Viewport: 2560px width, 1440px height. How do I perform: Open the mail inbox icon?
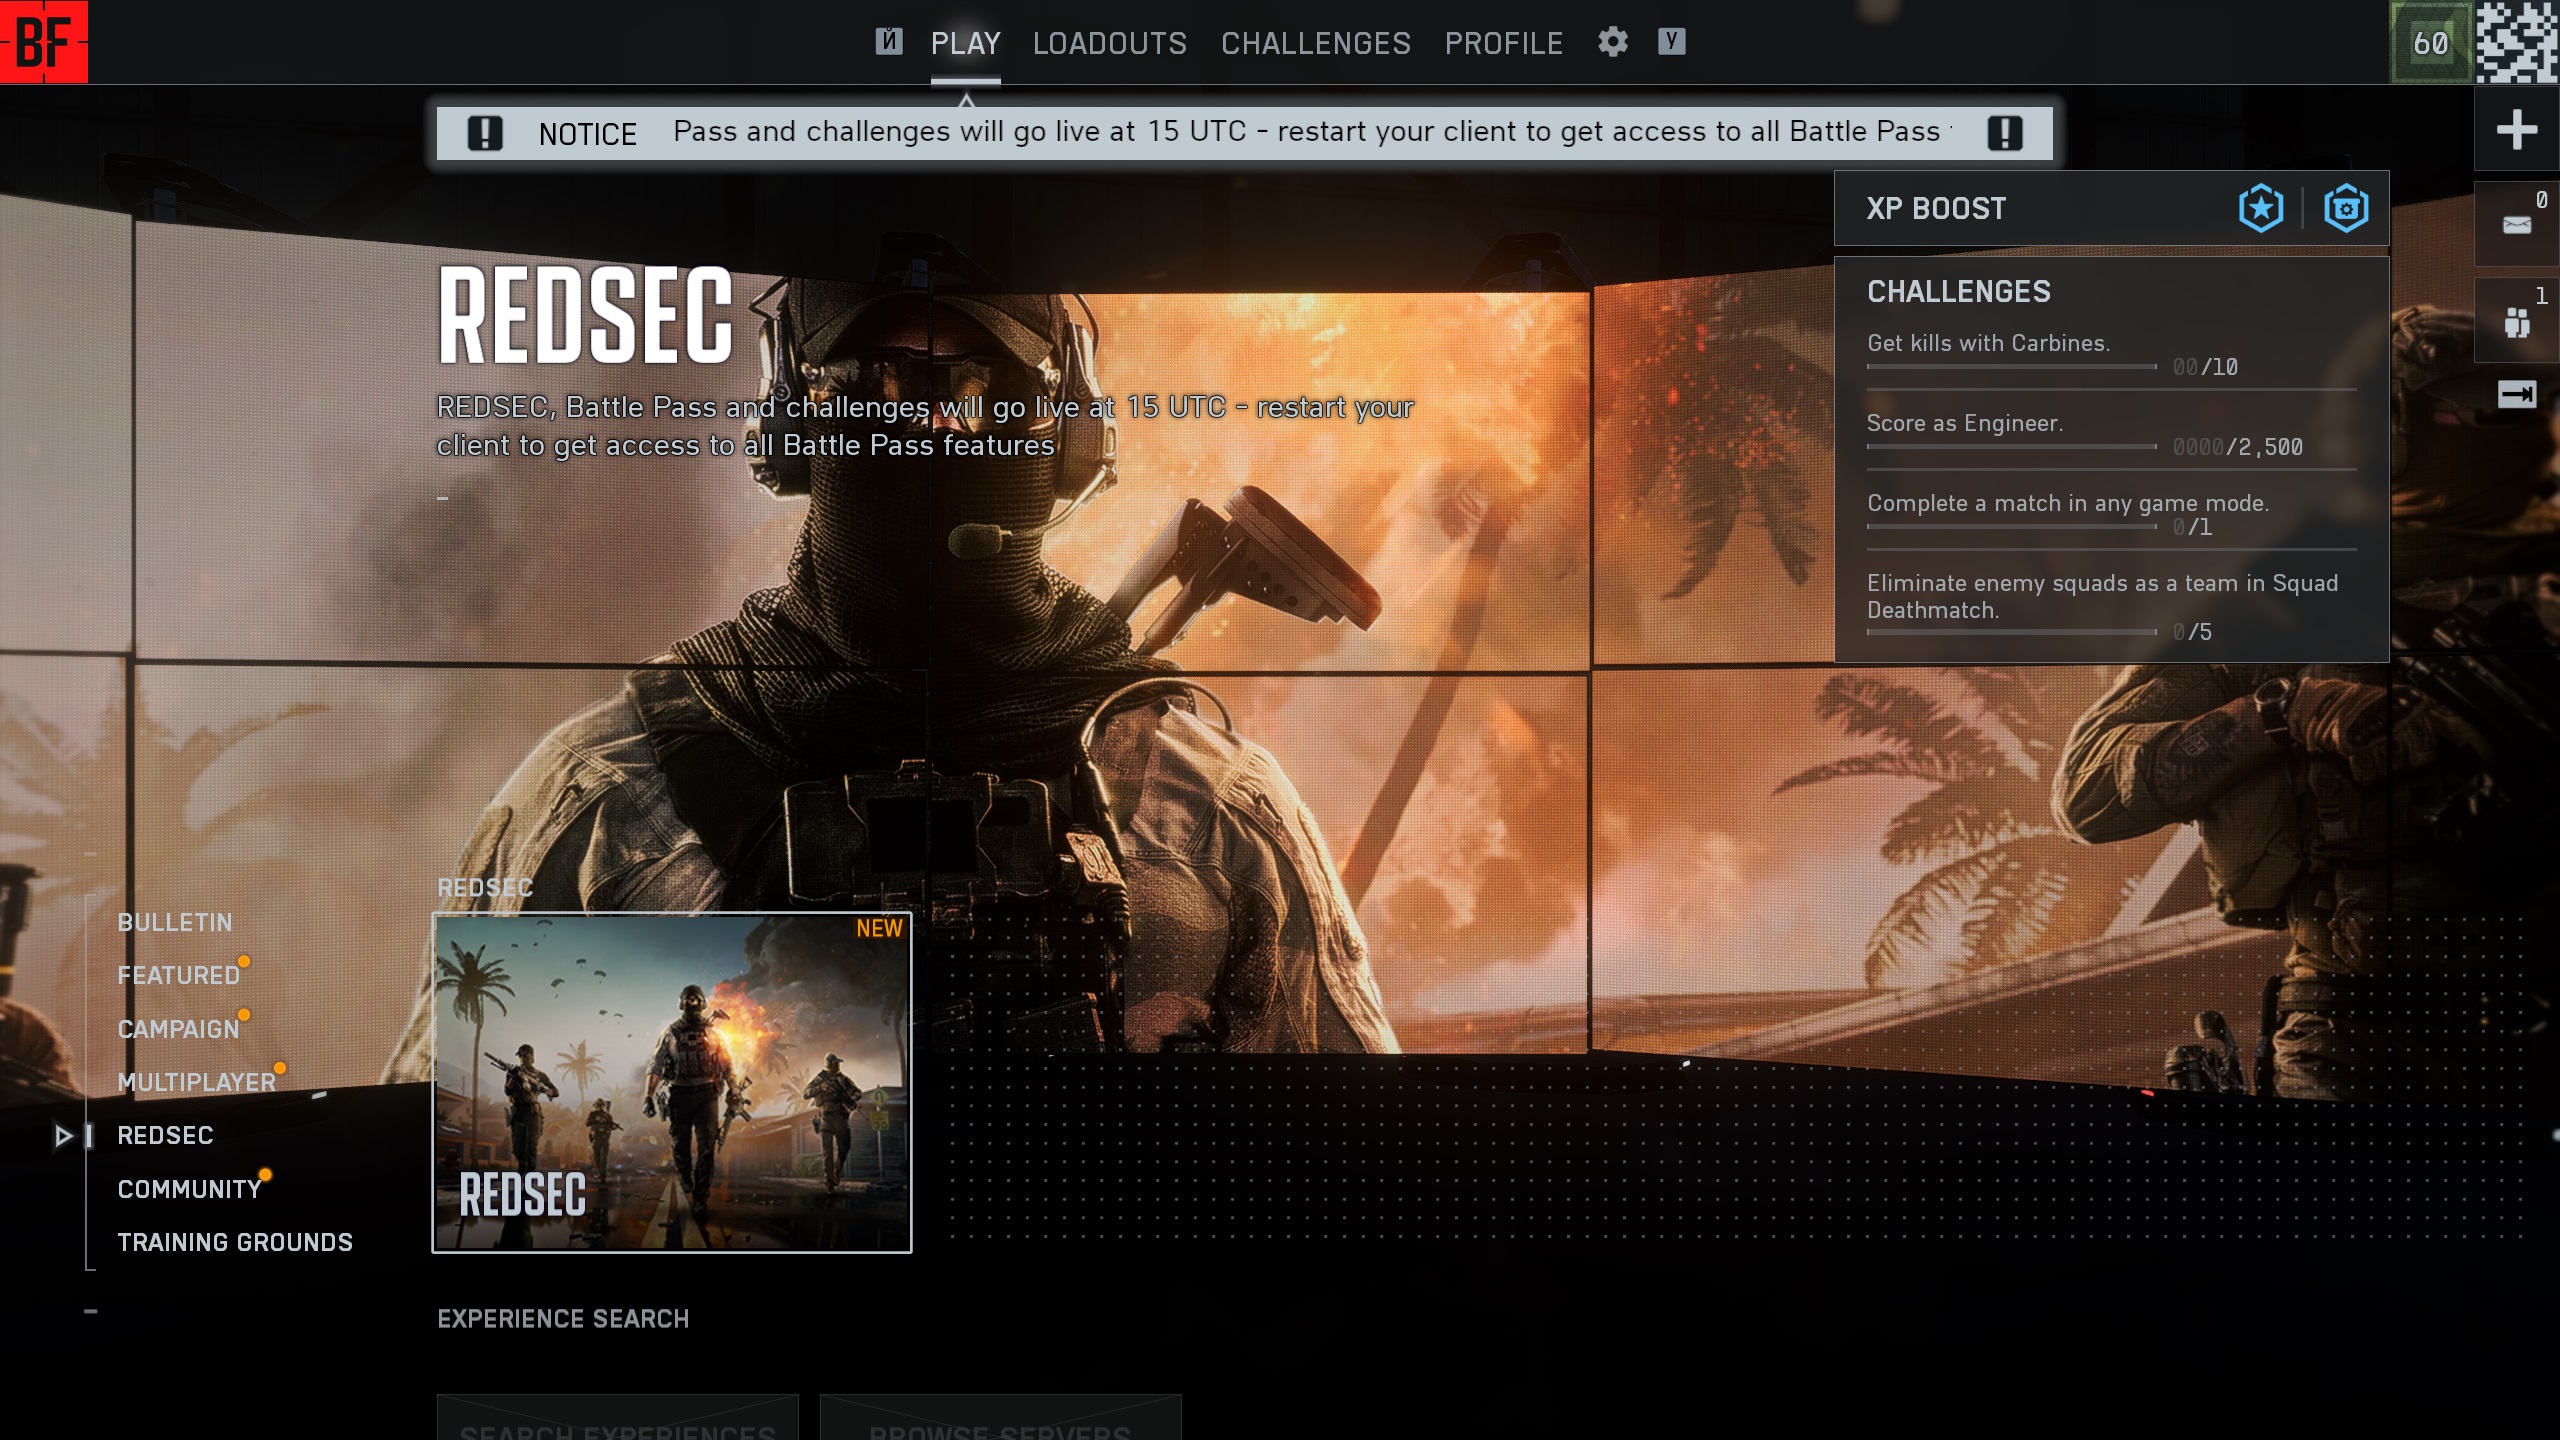coord(2516,225)
